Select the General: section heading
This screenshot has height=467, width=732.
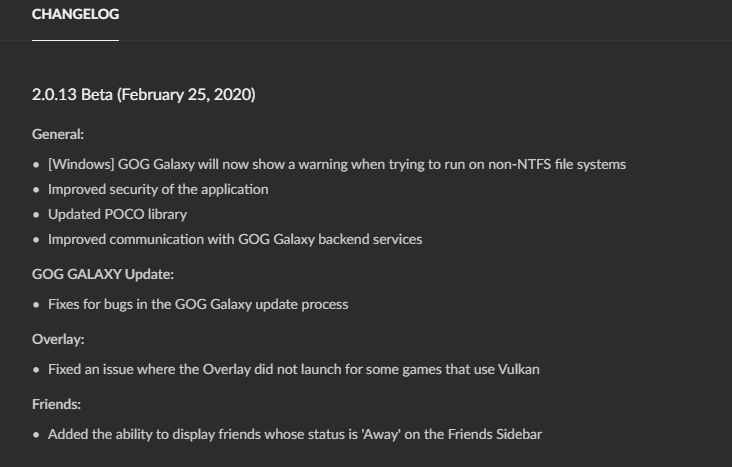pyautogui.click(x=58, y=133)
